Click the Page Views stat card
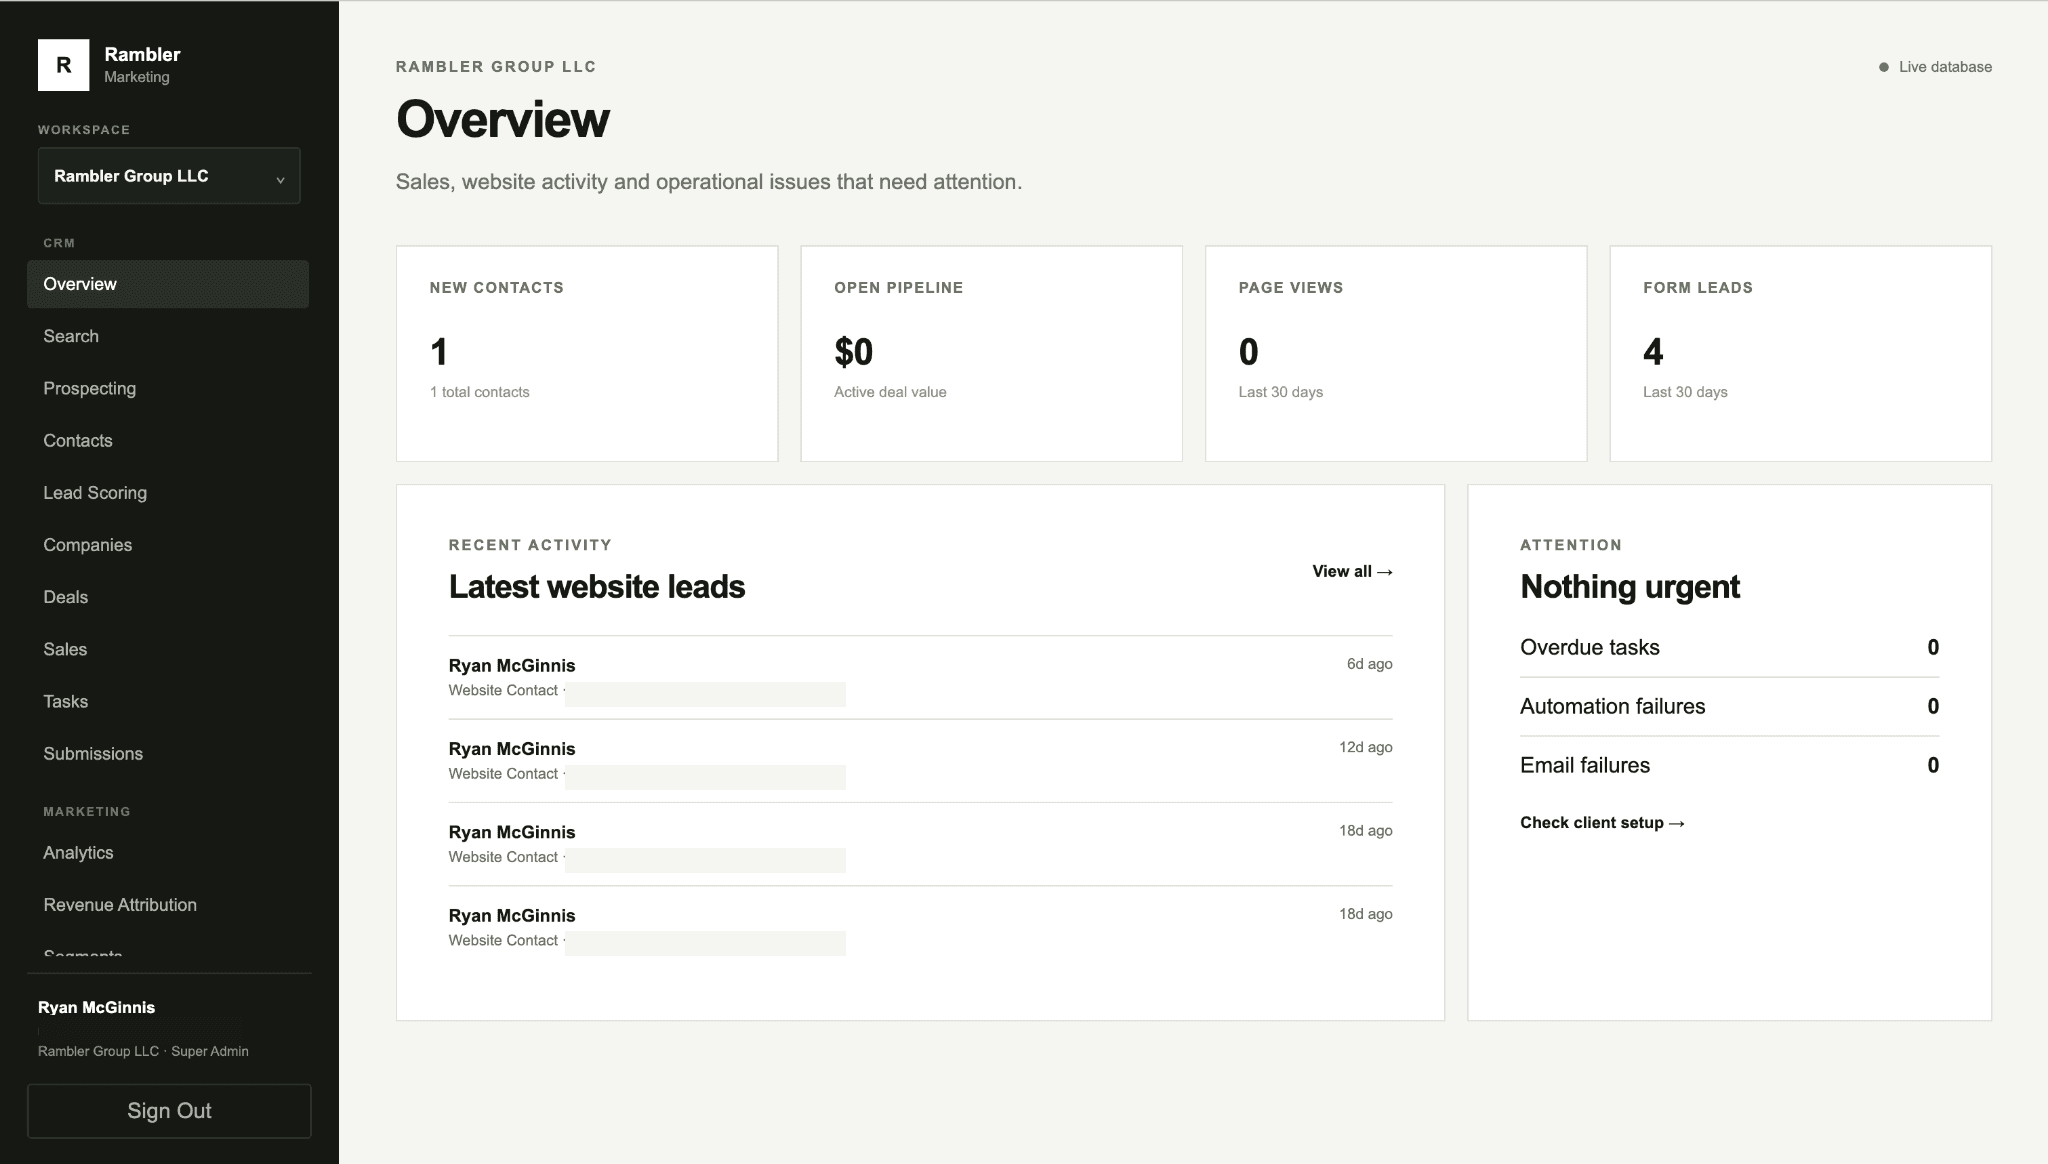 (x=1396, y=354)
